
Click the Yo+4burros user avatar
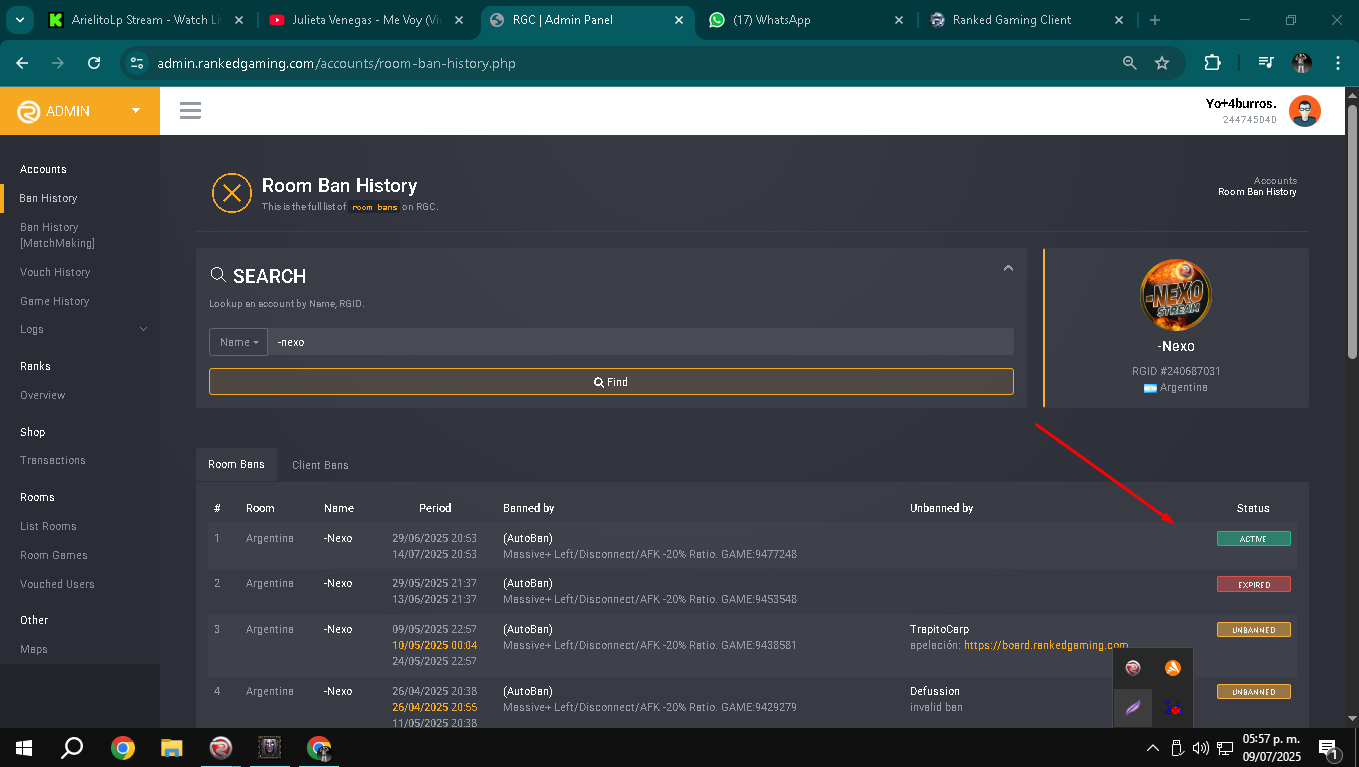tap(1304, 111)
